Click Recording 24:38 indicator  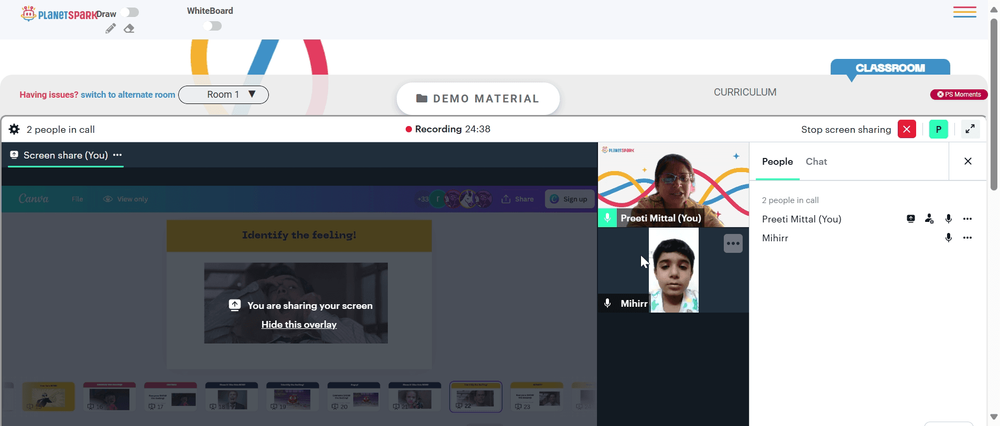coord(448,129)
